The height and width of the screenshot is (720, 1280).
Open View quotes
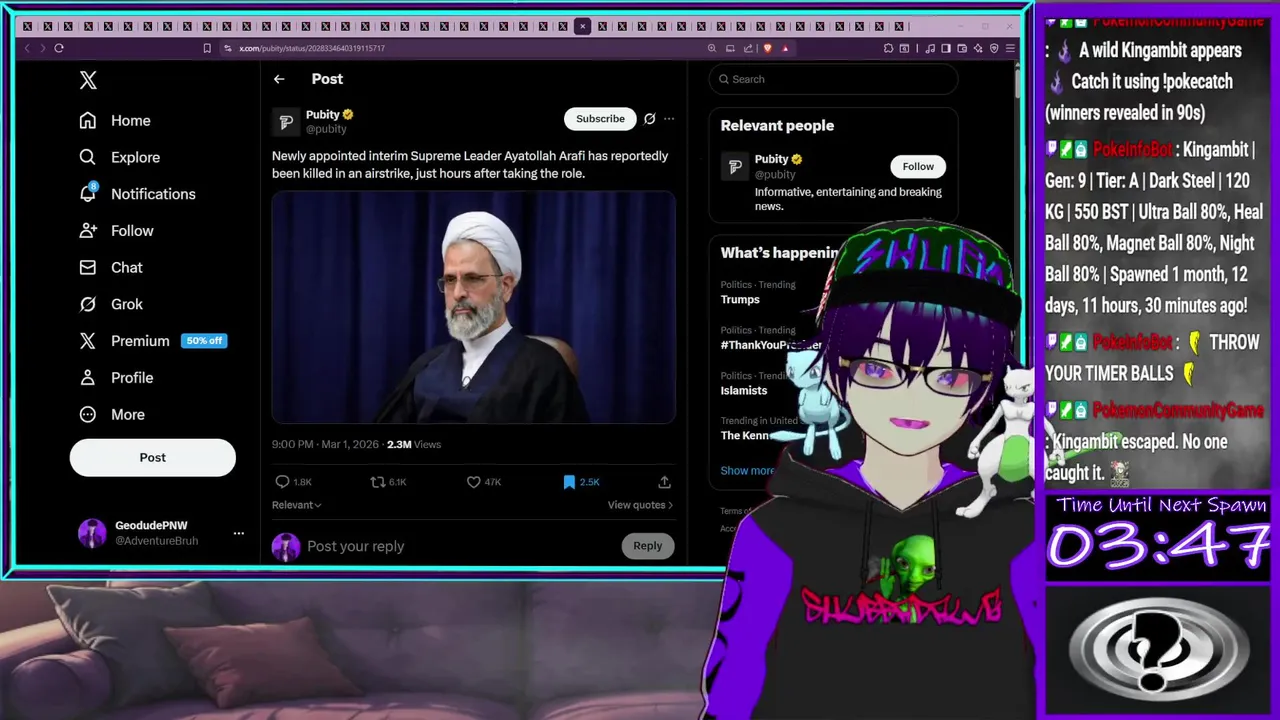[640, 505]
